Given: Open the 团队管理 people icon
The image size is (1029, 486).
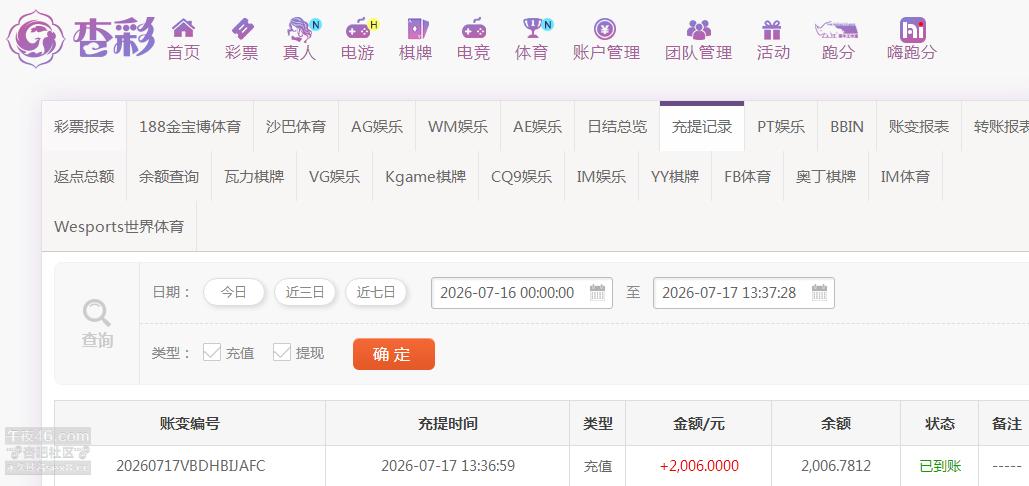Looking at the screenshot, I should pos(698,30).
